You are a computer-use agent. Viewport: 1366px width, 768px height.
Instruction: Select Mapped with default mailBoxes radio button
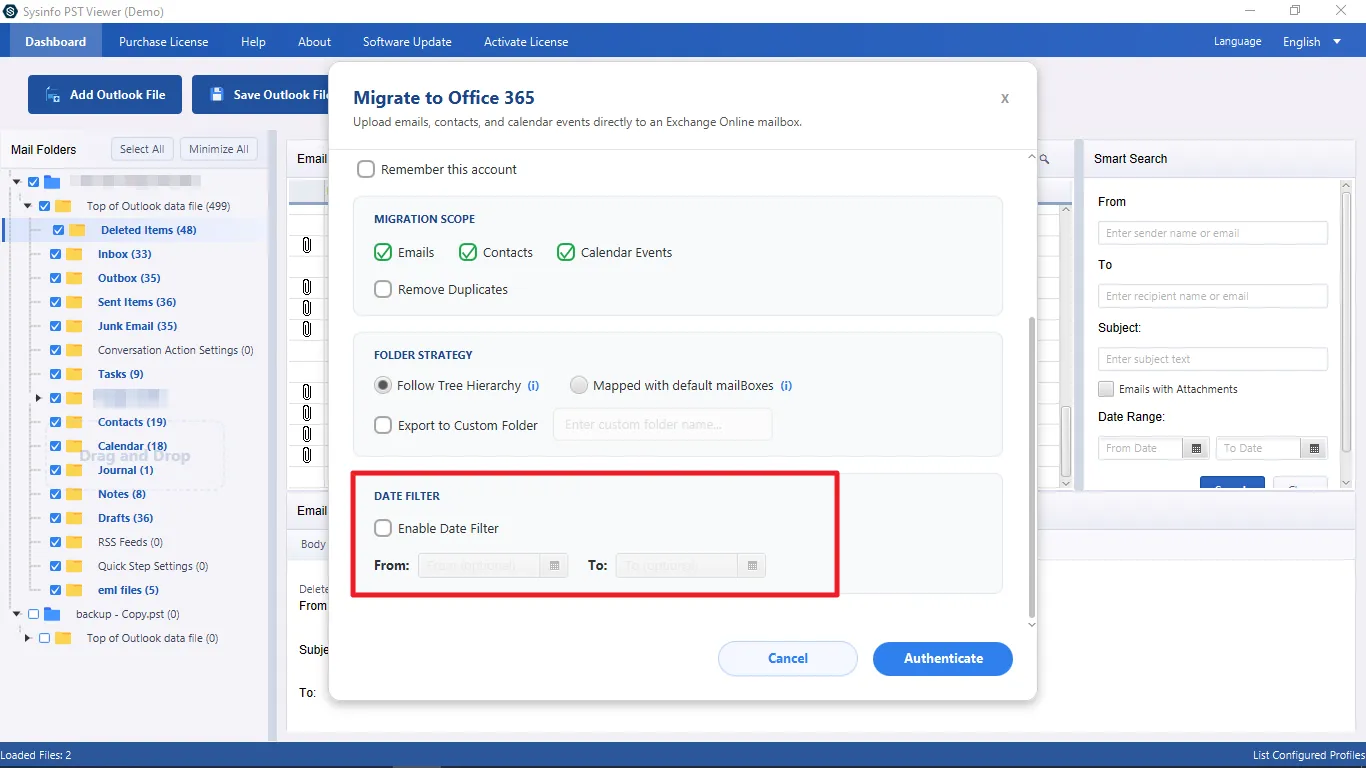pyautogui.click(x=579, y=385)
